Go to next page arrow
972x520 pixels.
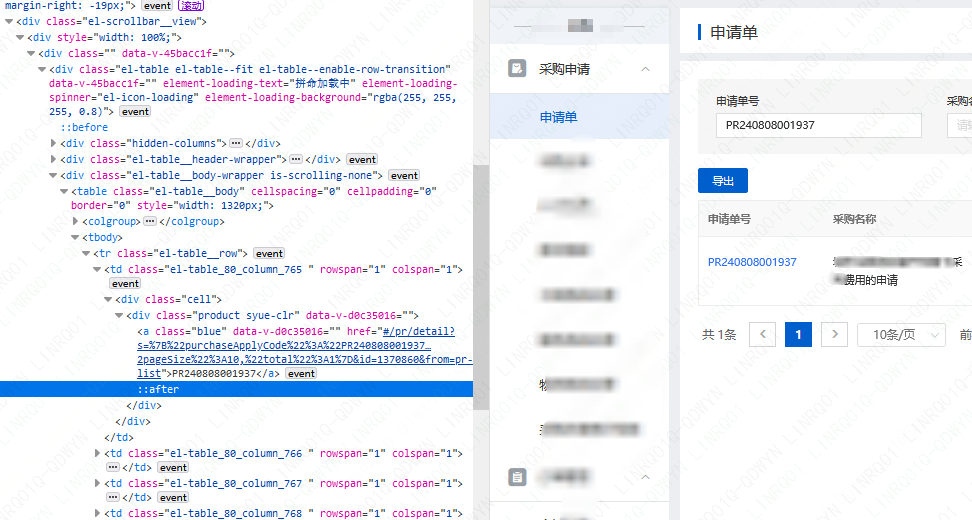point(834,335)
